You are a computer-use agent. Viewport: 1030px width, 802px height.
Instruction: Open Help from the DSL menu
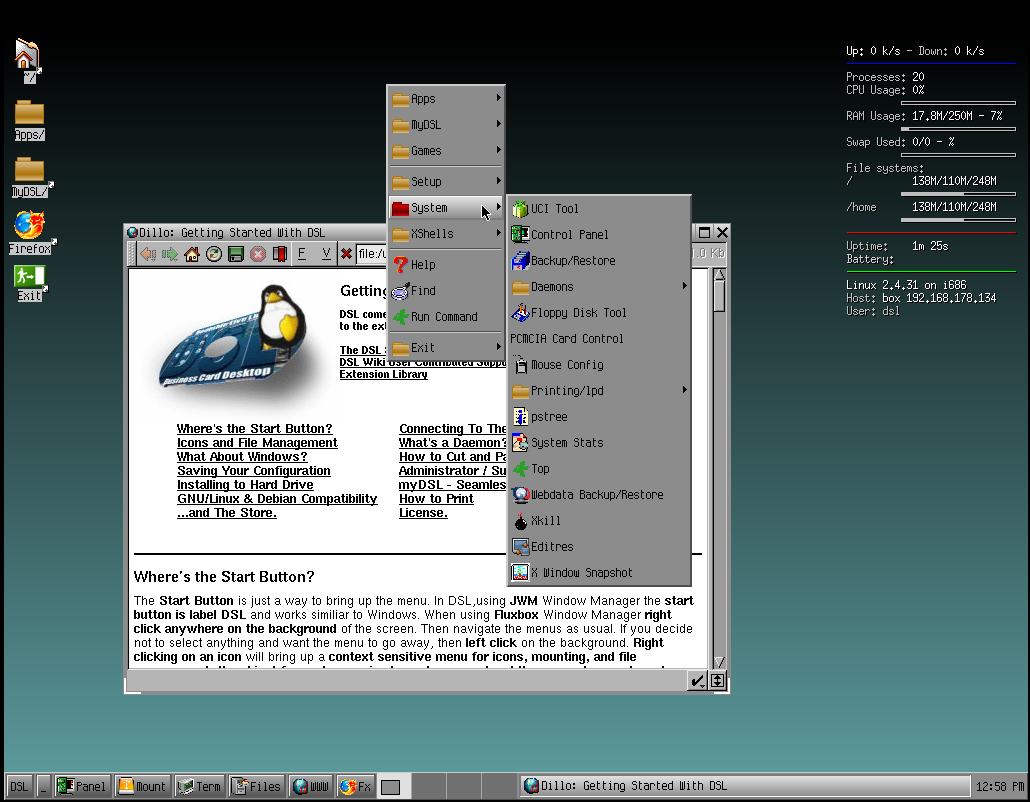tap(446, 265)
